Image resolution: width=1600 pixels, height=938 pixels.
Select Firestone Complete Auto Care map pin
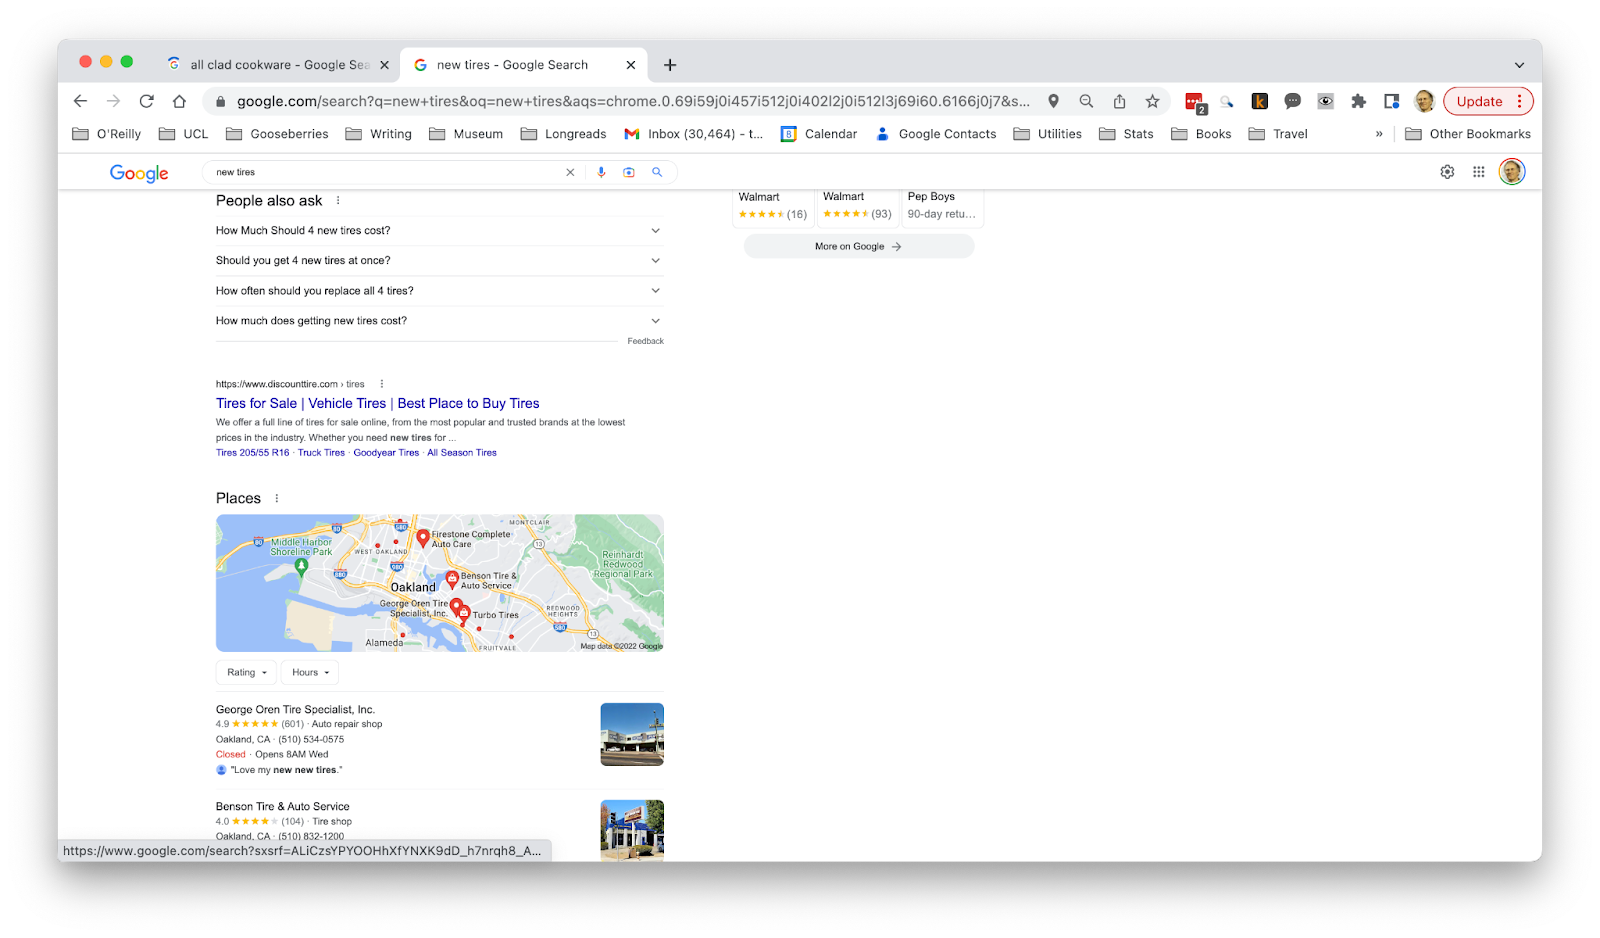(x=423, y=538)
